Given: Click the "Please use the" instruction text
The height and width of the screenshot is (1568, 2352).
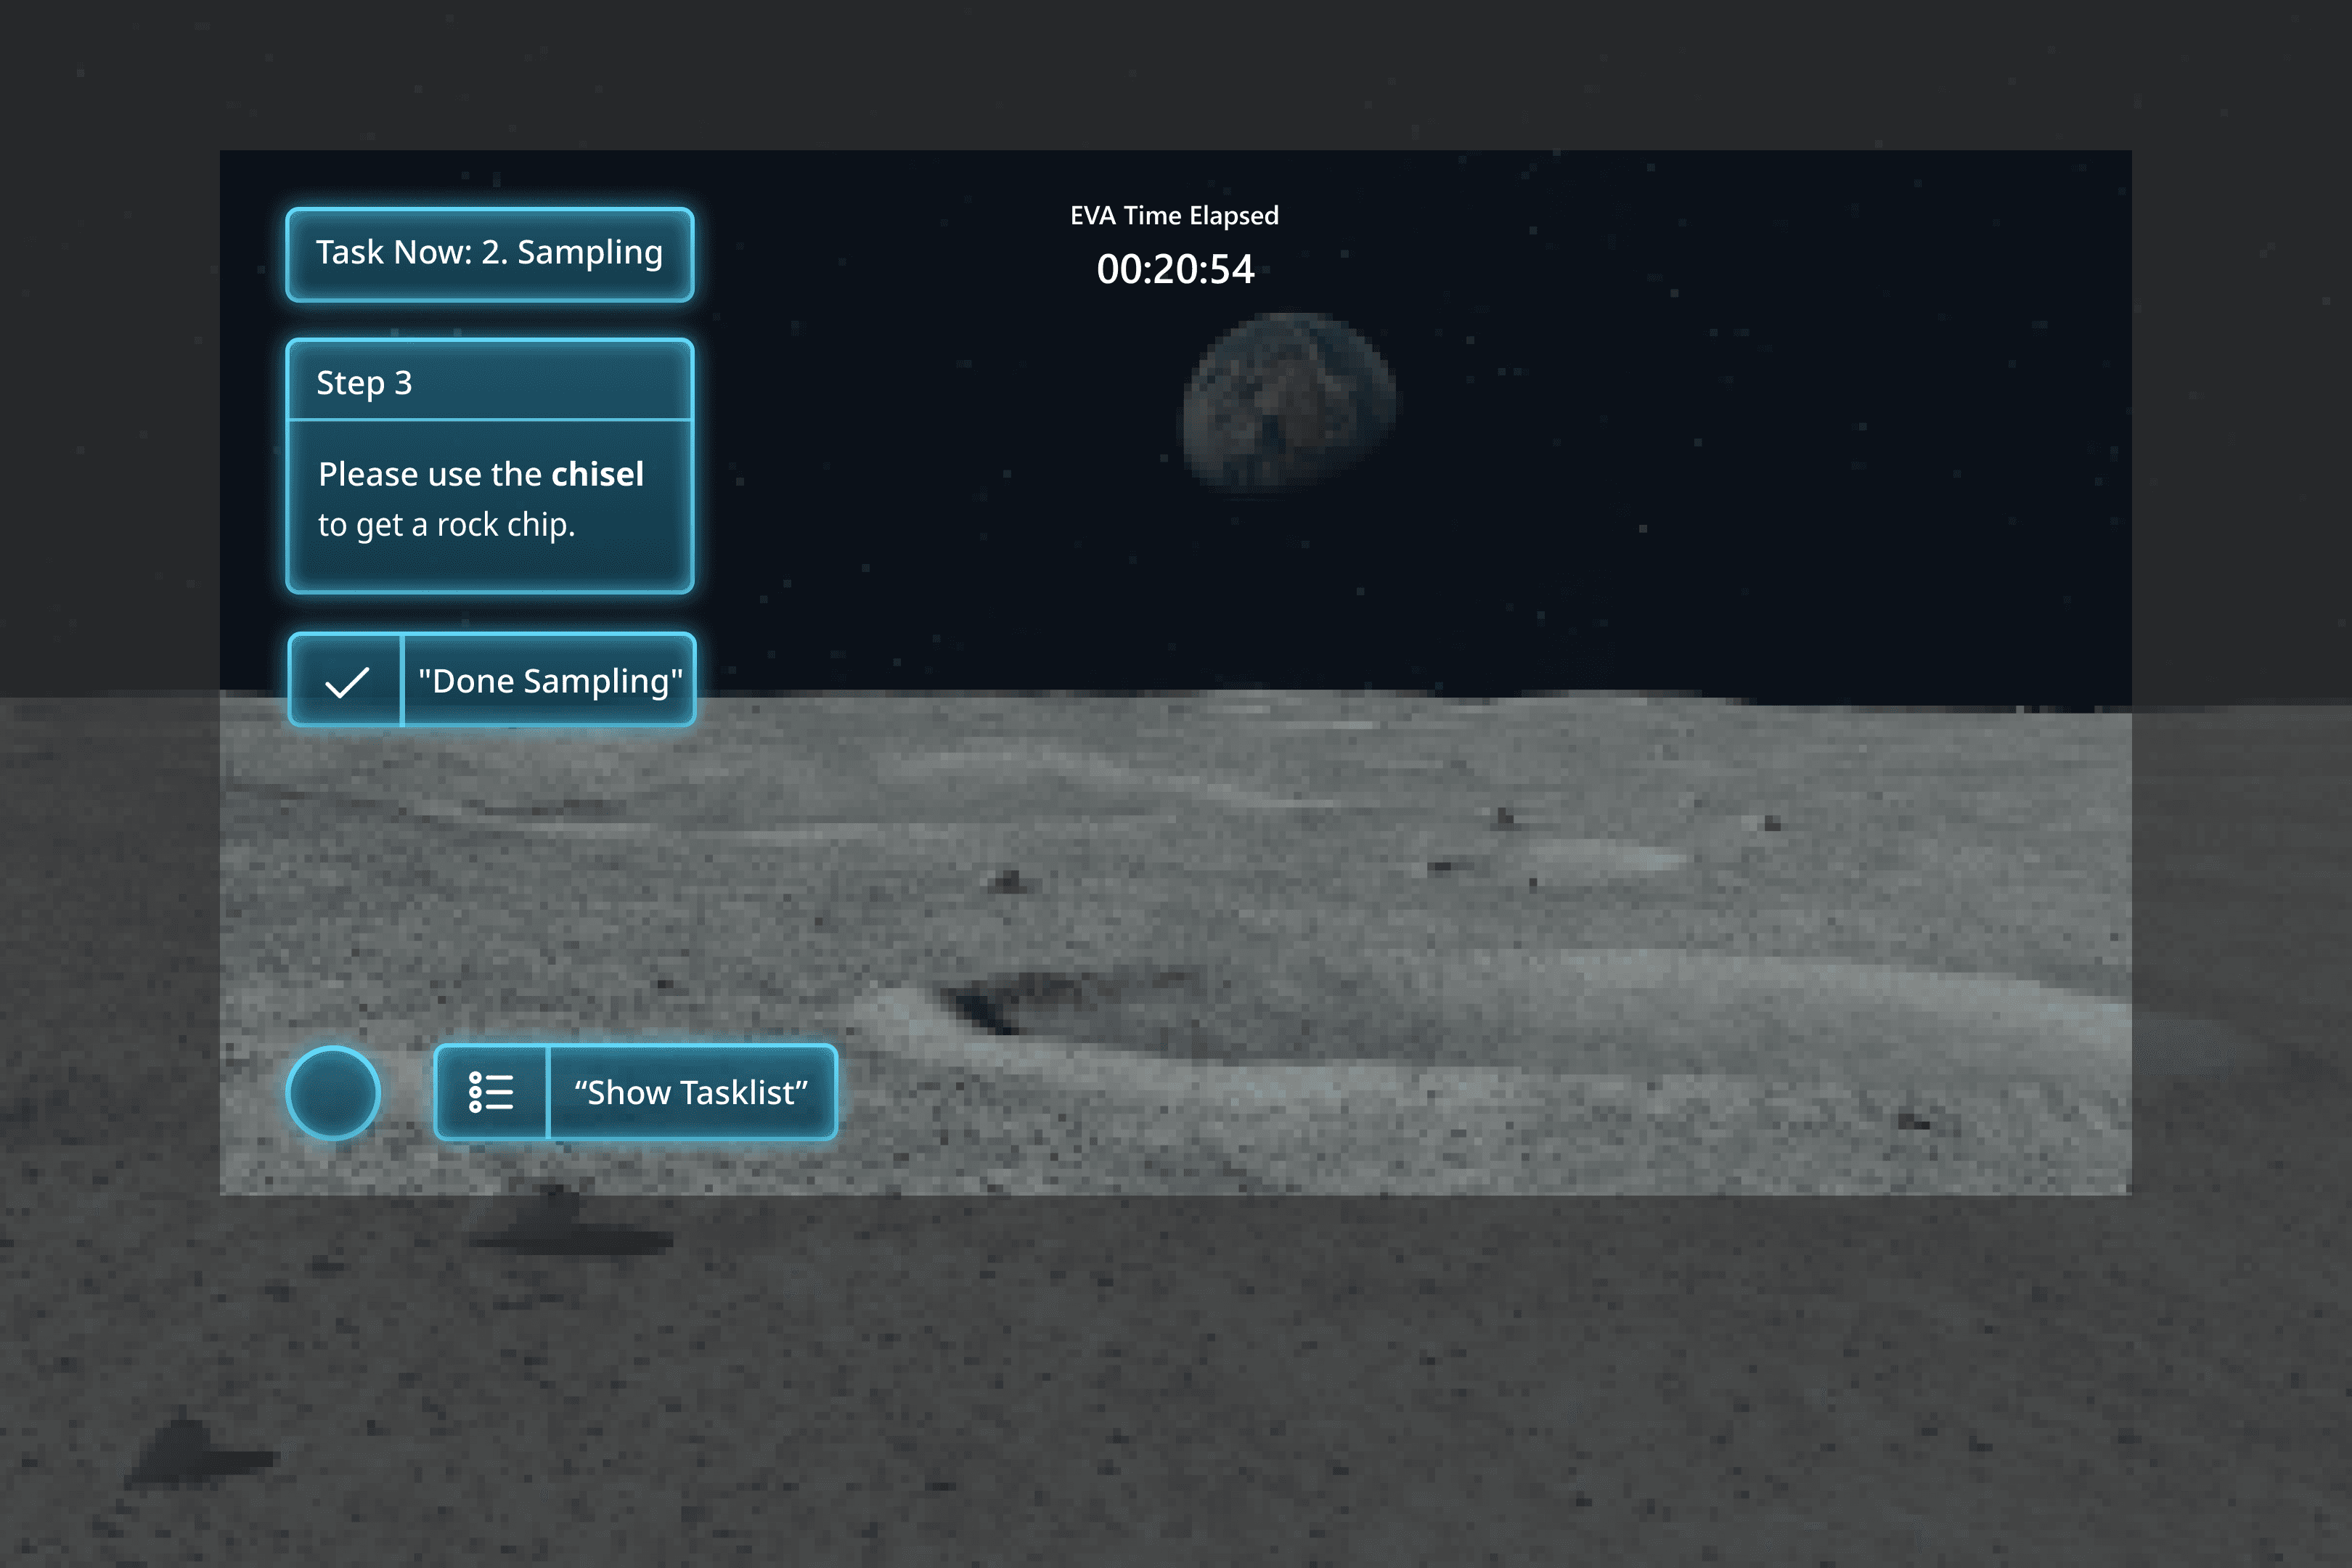Looking at the screenshot, I should pos(430,474).
